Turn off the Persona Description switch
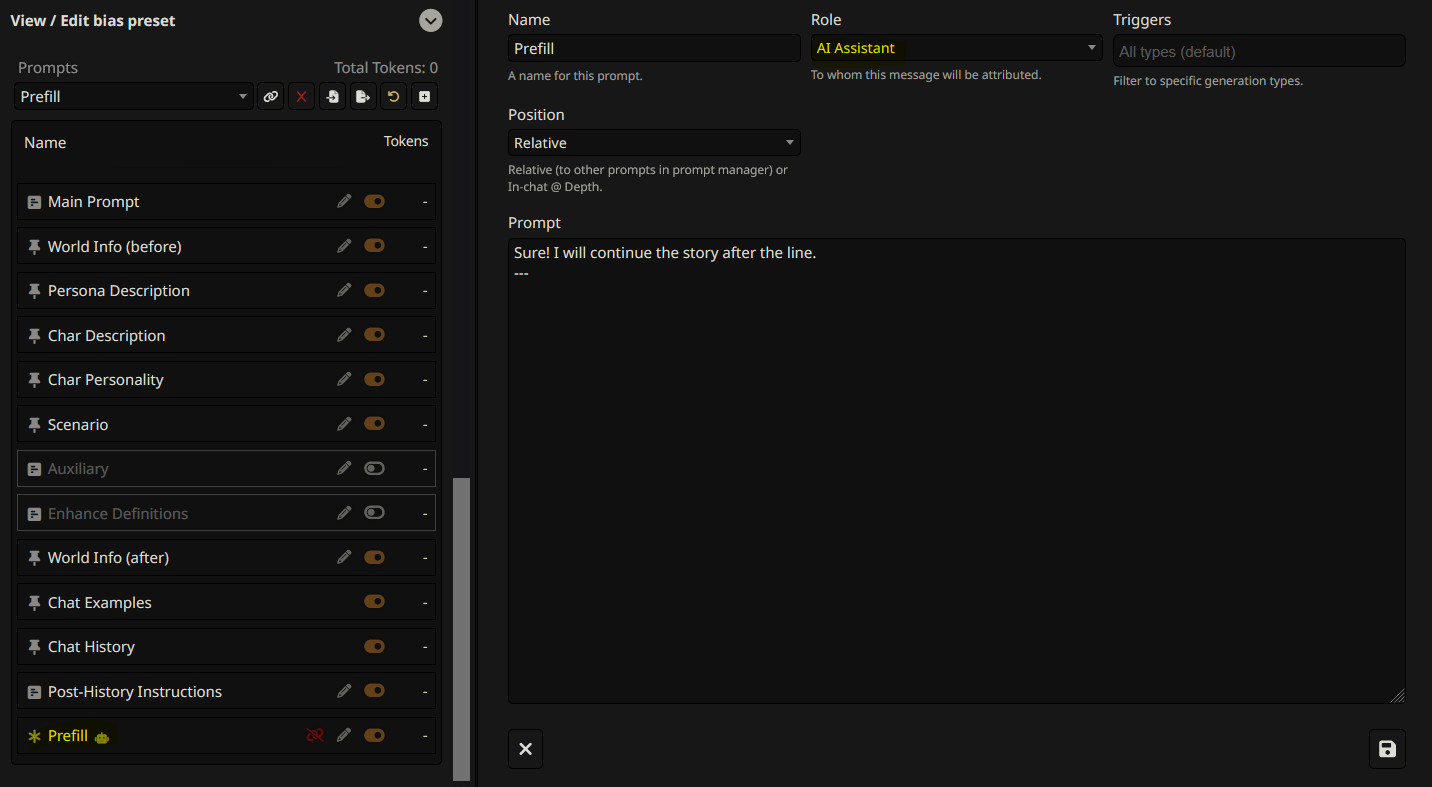 (x=375, y=290)
